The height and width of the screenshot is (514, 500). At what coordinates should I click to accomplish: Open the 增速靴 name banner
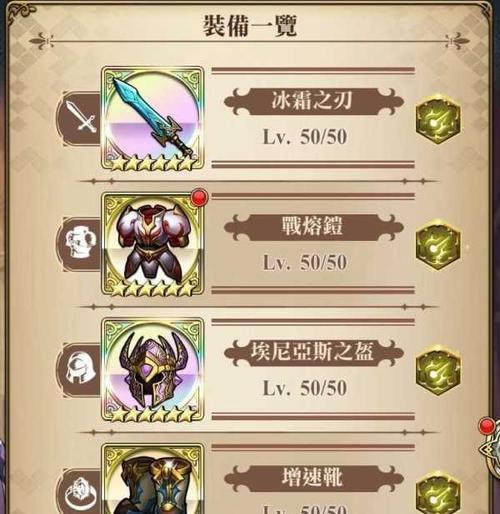click(313, 478)
